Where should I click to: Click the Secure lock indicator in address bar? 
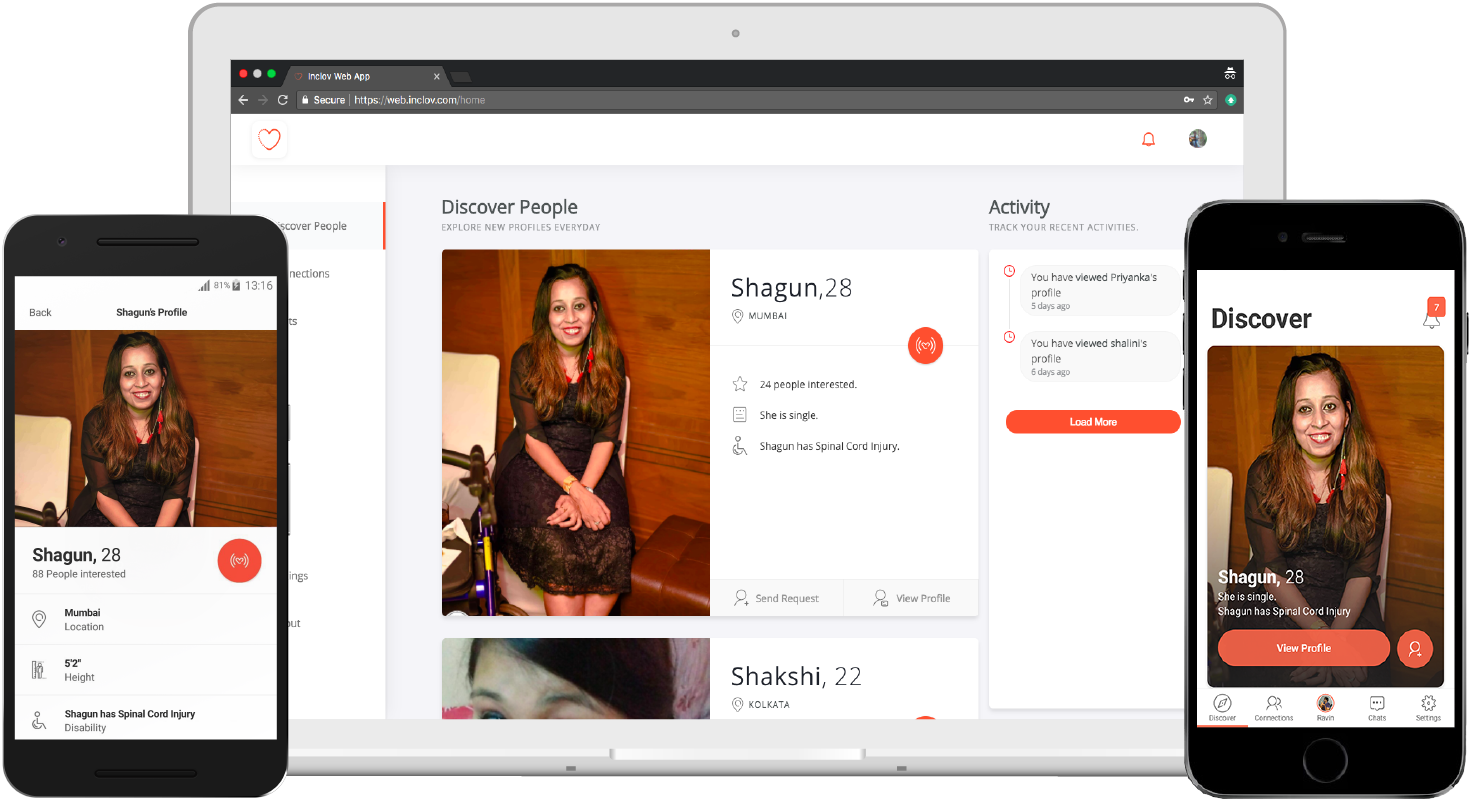322,100
